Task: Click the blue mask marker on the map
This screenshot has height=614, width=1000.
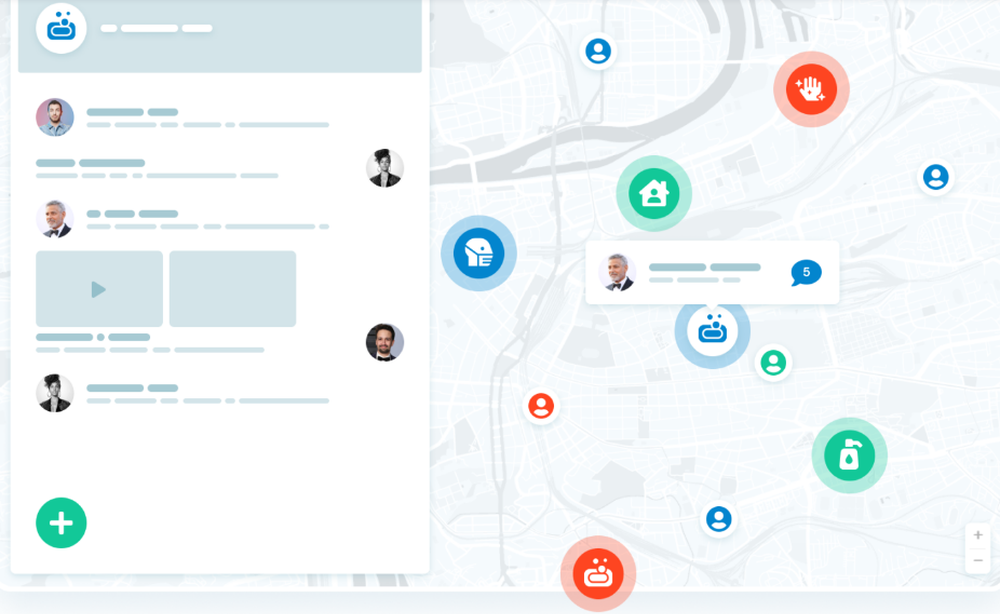Action: pyautogui.click(x=478, y=252)
